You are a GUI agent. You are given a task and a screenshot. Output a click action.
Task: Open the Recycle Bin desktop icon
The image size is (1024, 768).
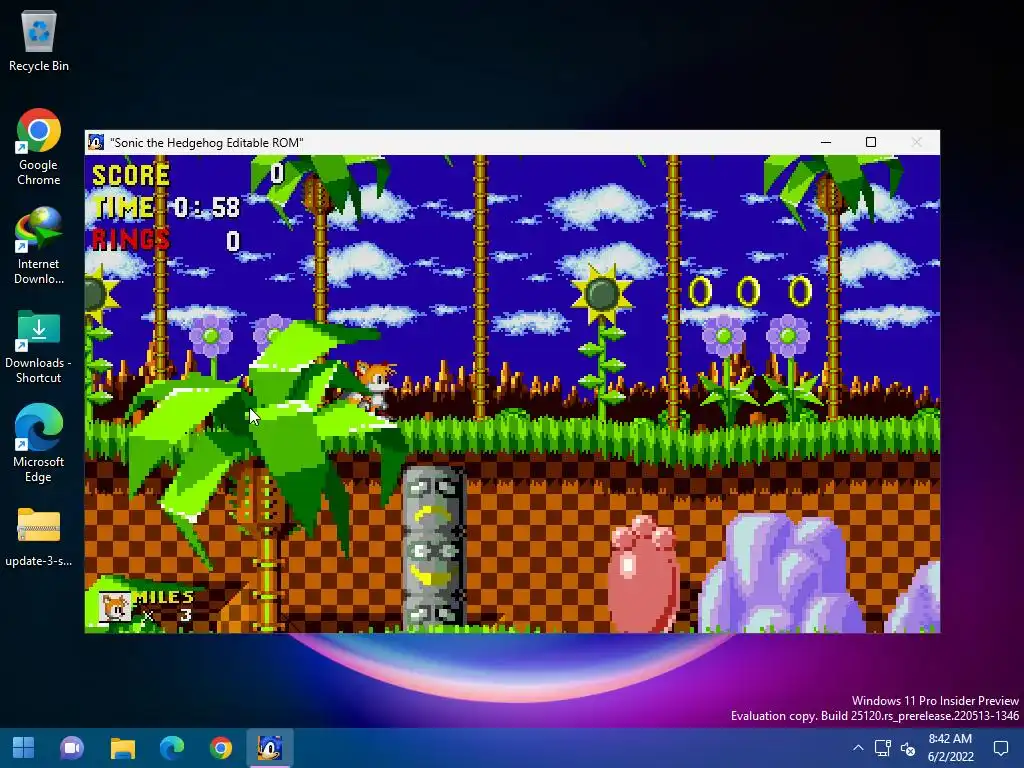(x=39, y=40)
